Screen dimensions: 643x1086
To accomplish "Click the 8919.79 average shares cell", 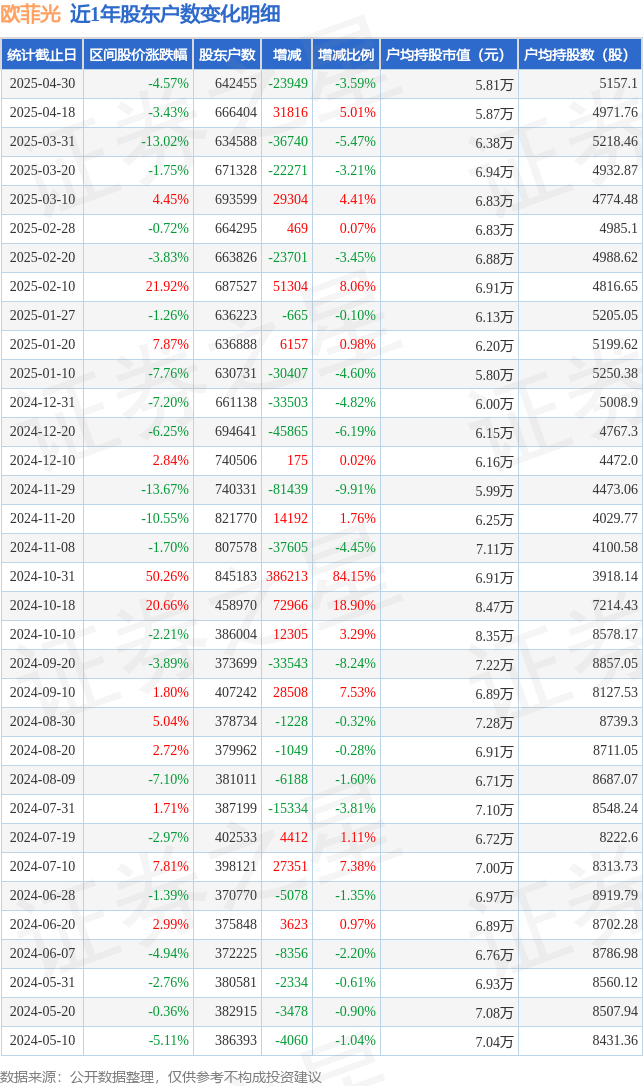I will tap(615, 895).
